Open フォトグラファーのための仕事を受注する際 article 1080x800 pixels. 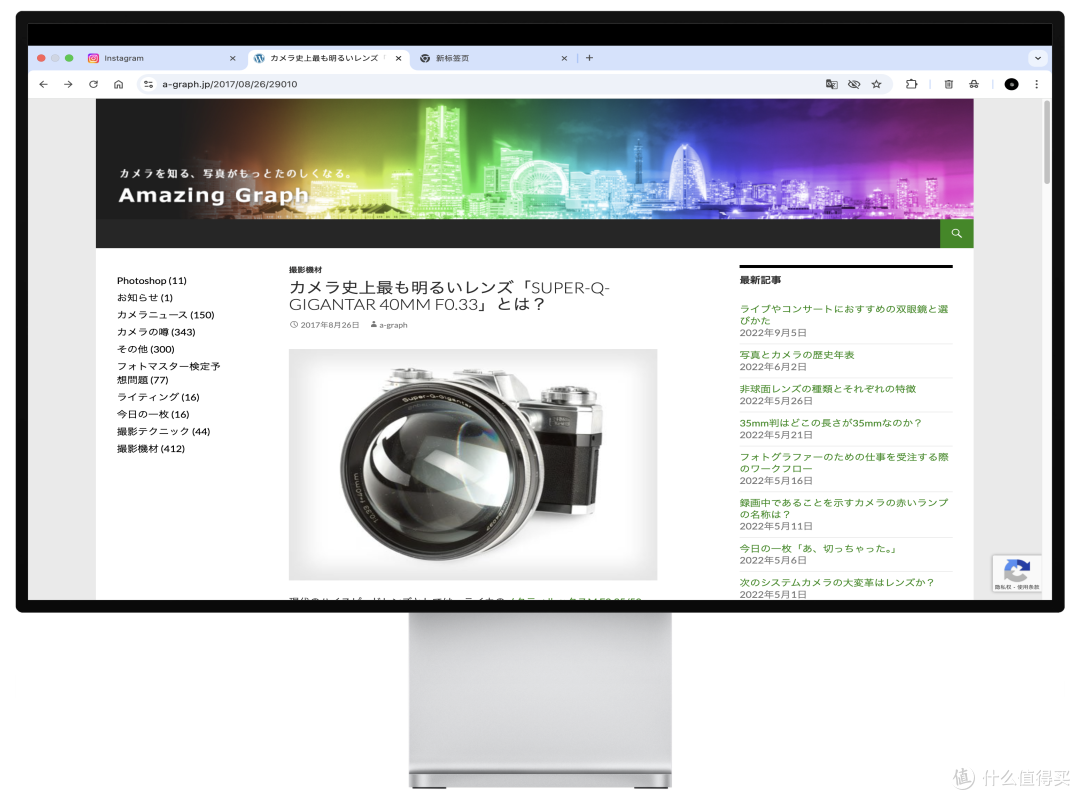coord(844,462)
